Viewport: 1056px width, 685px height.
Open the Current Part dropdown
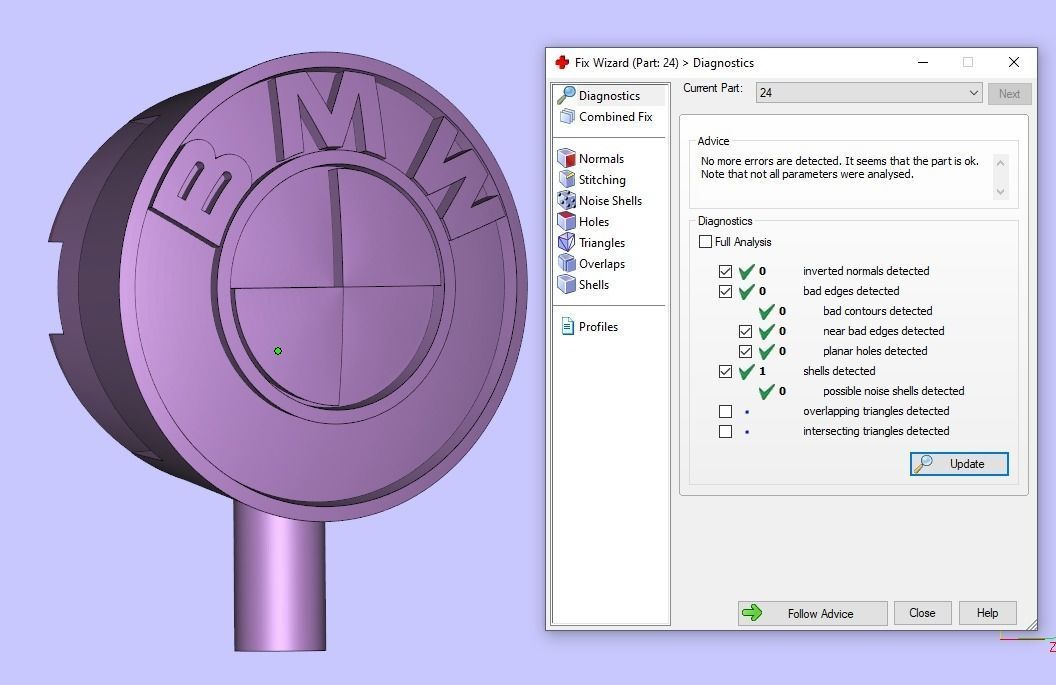[869, 93]
